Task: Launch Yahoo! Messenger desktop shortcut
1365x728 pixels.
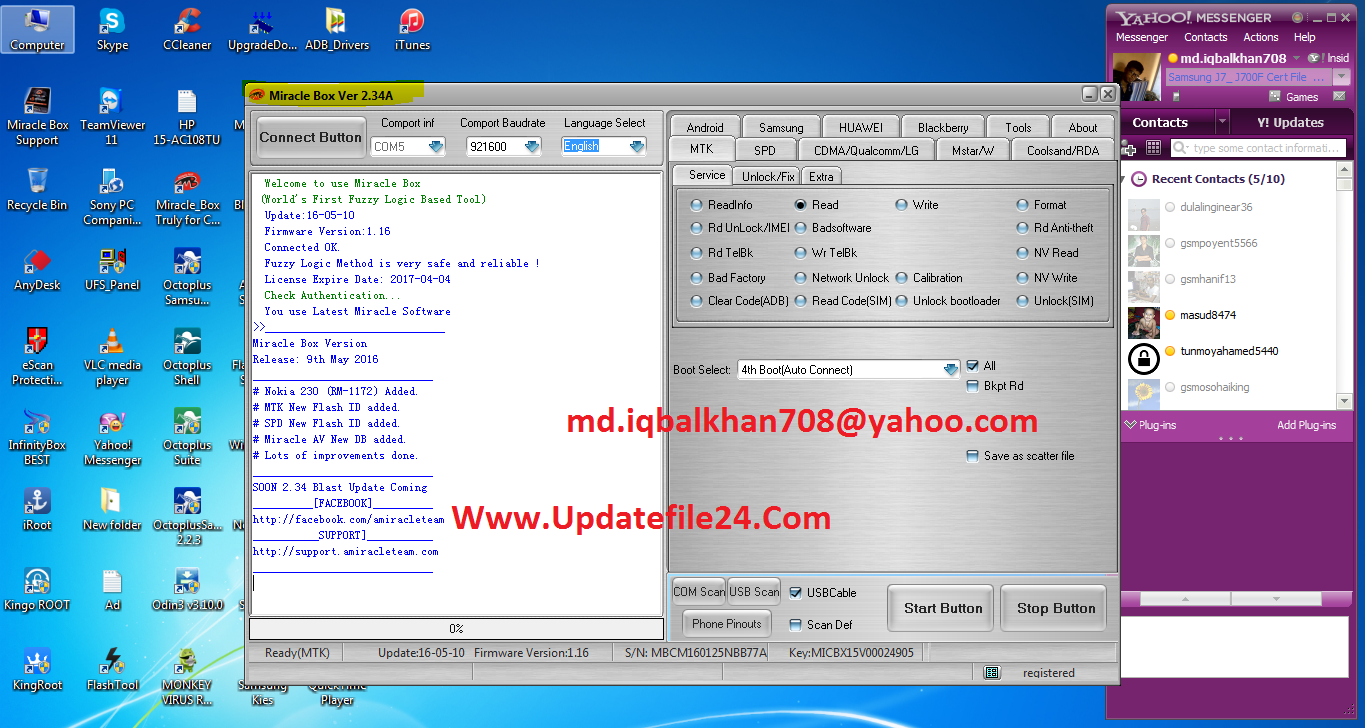Action: click(x=112, y=437)
